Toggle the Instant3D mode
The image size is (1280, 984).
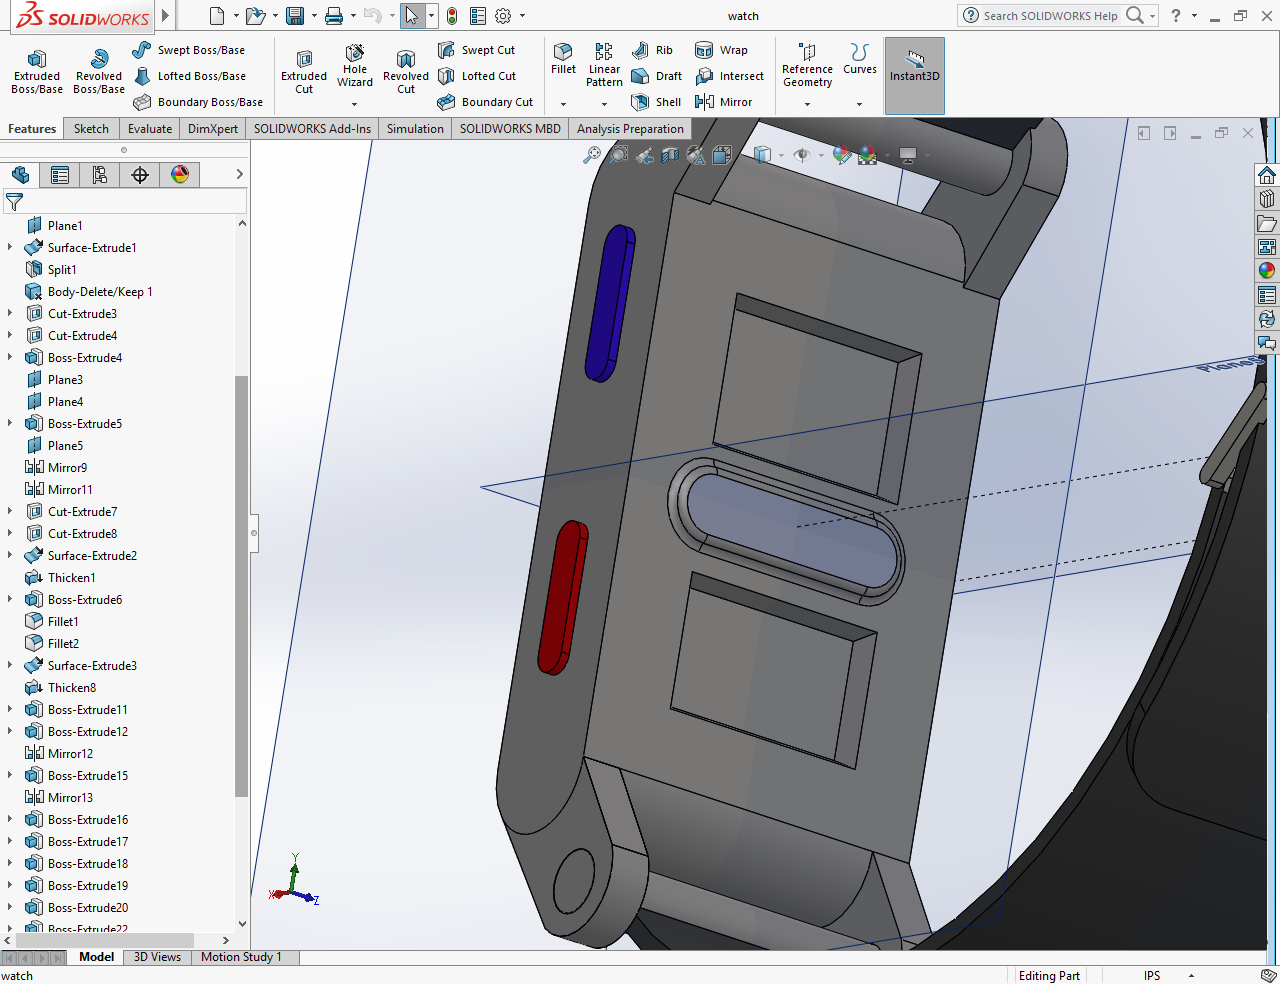[x=914, y=66]
